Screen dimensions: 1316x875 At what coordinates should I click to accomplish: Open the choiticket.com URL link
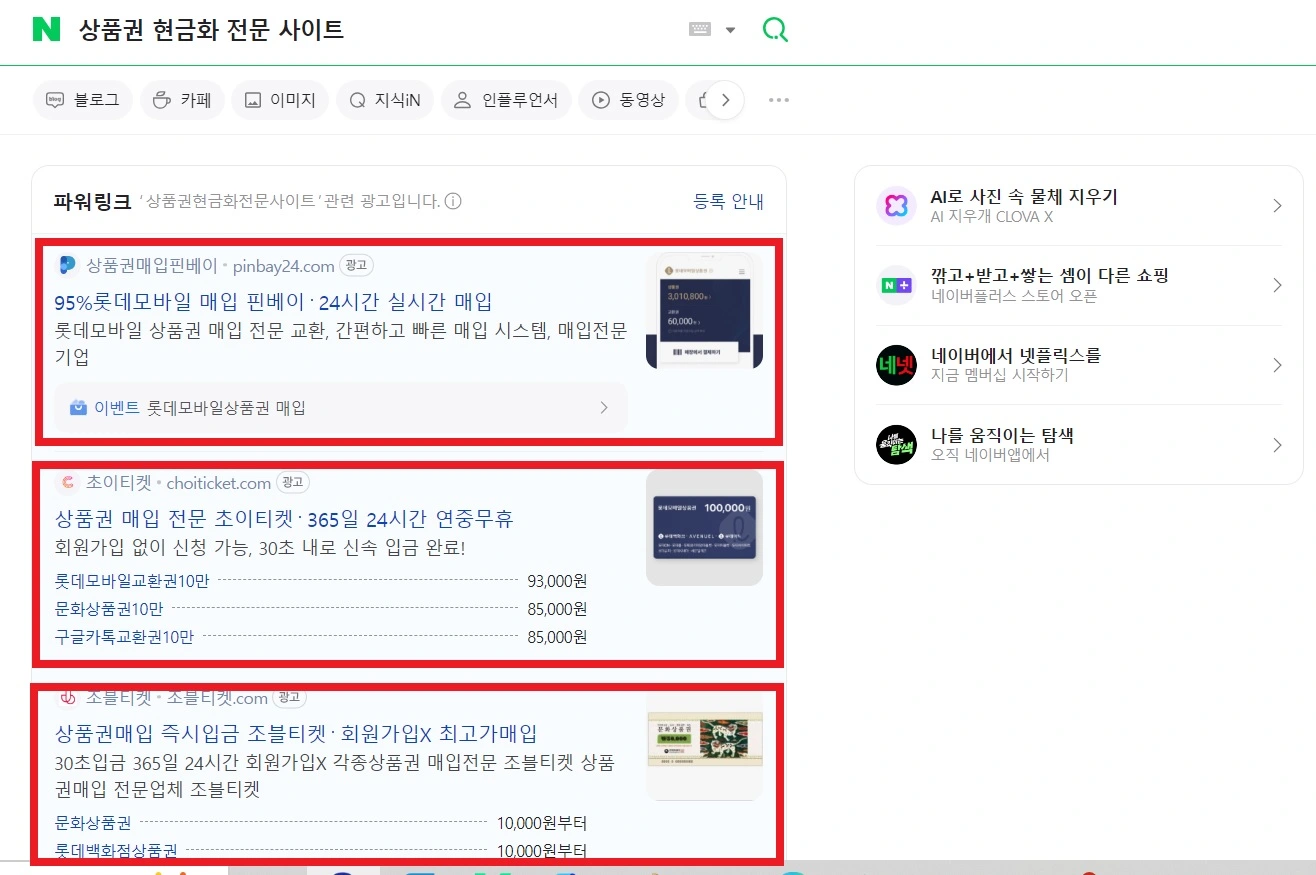(218, 483)
